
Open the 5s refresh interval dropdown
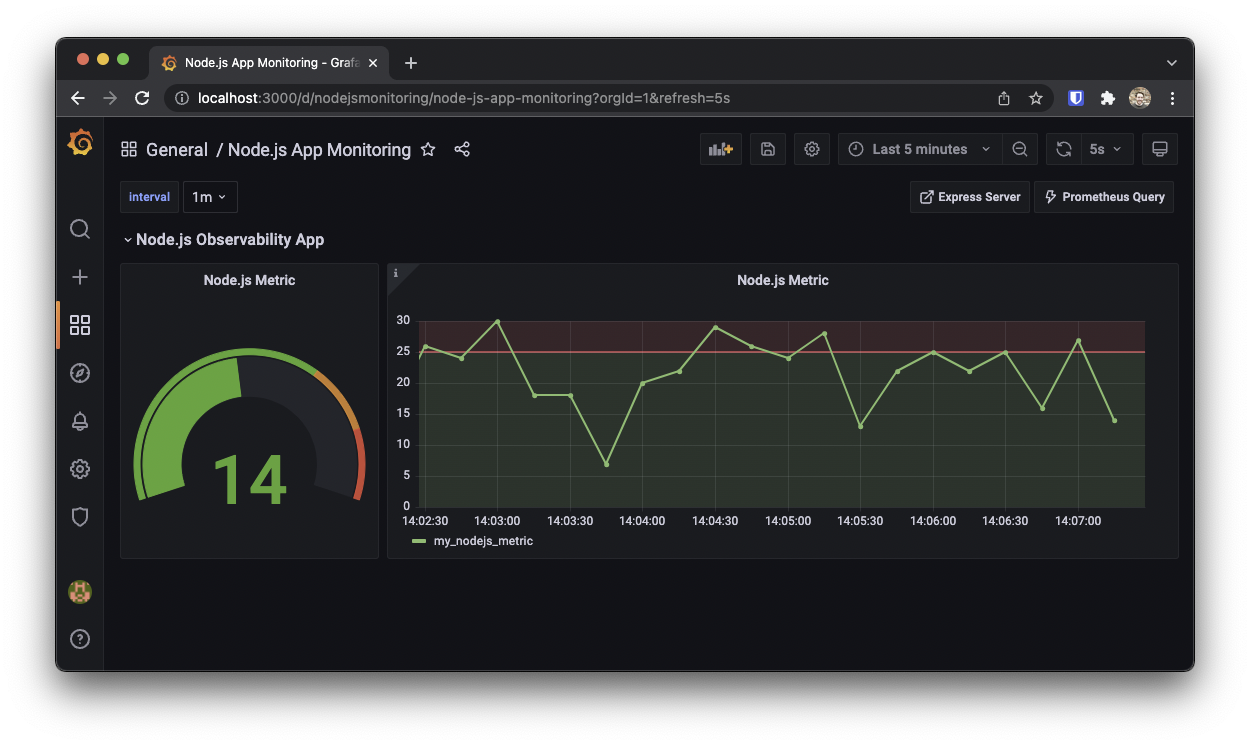(1106, 149)
